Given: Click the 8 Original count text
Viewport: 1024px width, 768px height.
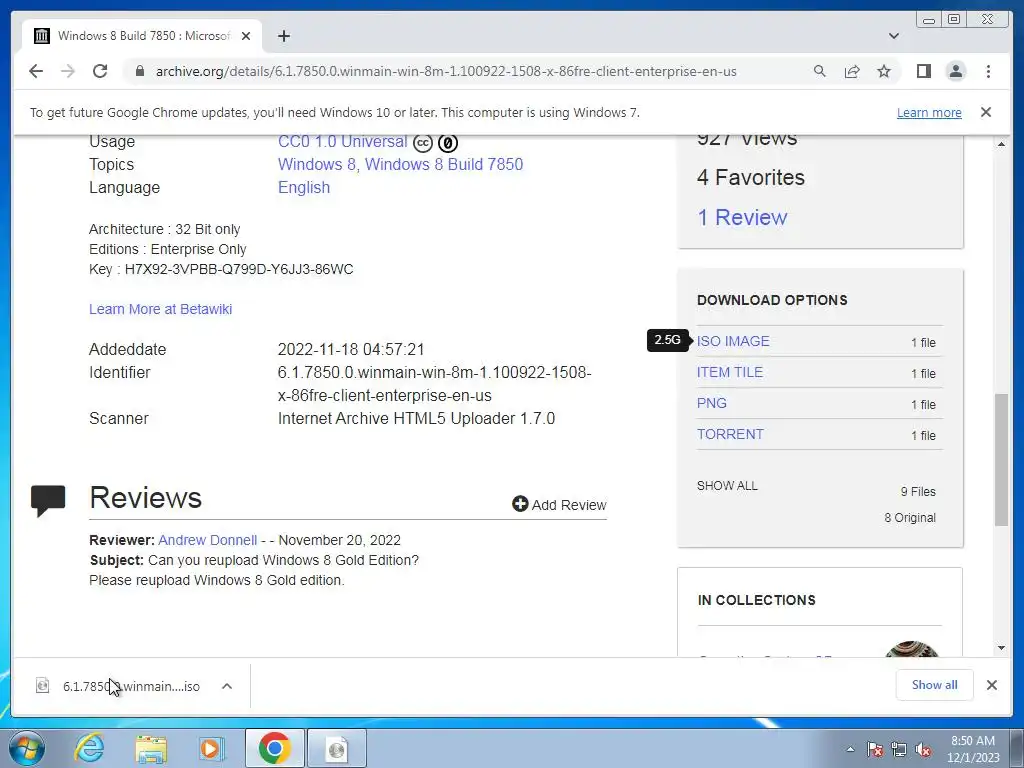Looking at the screenshot, I should [910, 518].
